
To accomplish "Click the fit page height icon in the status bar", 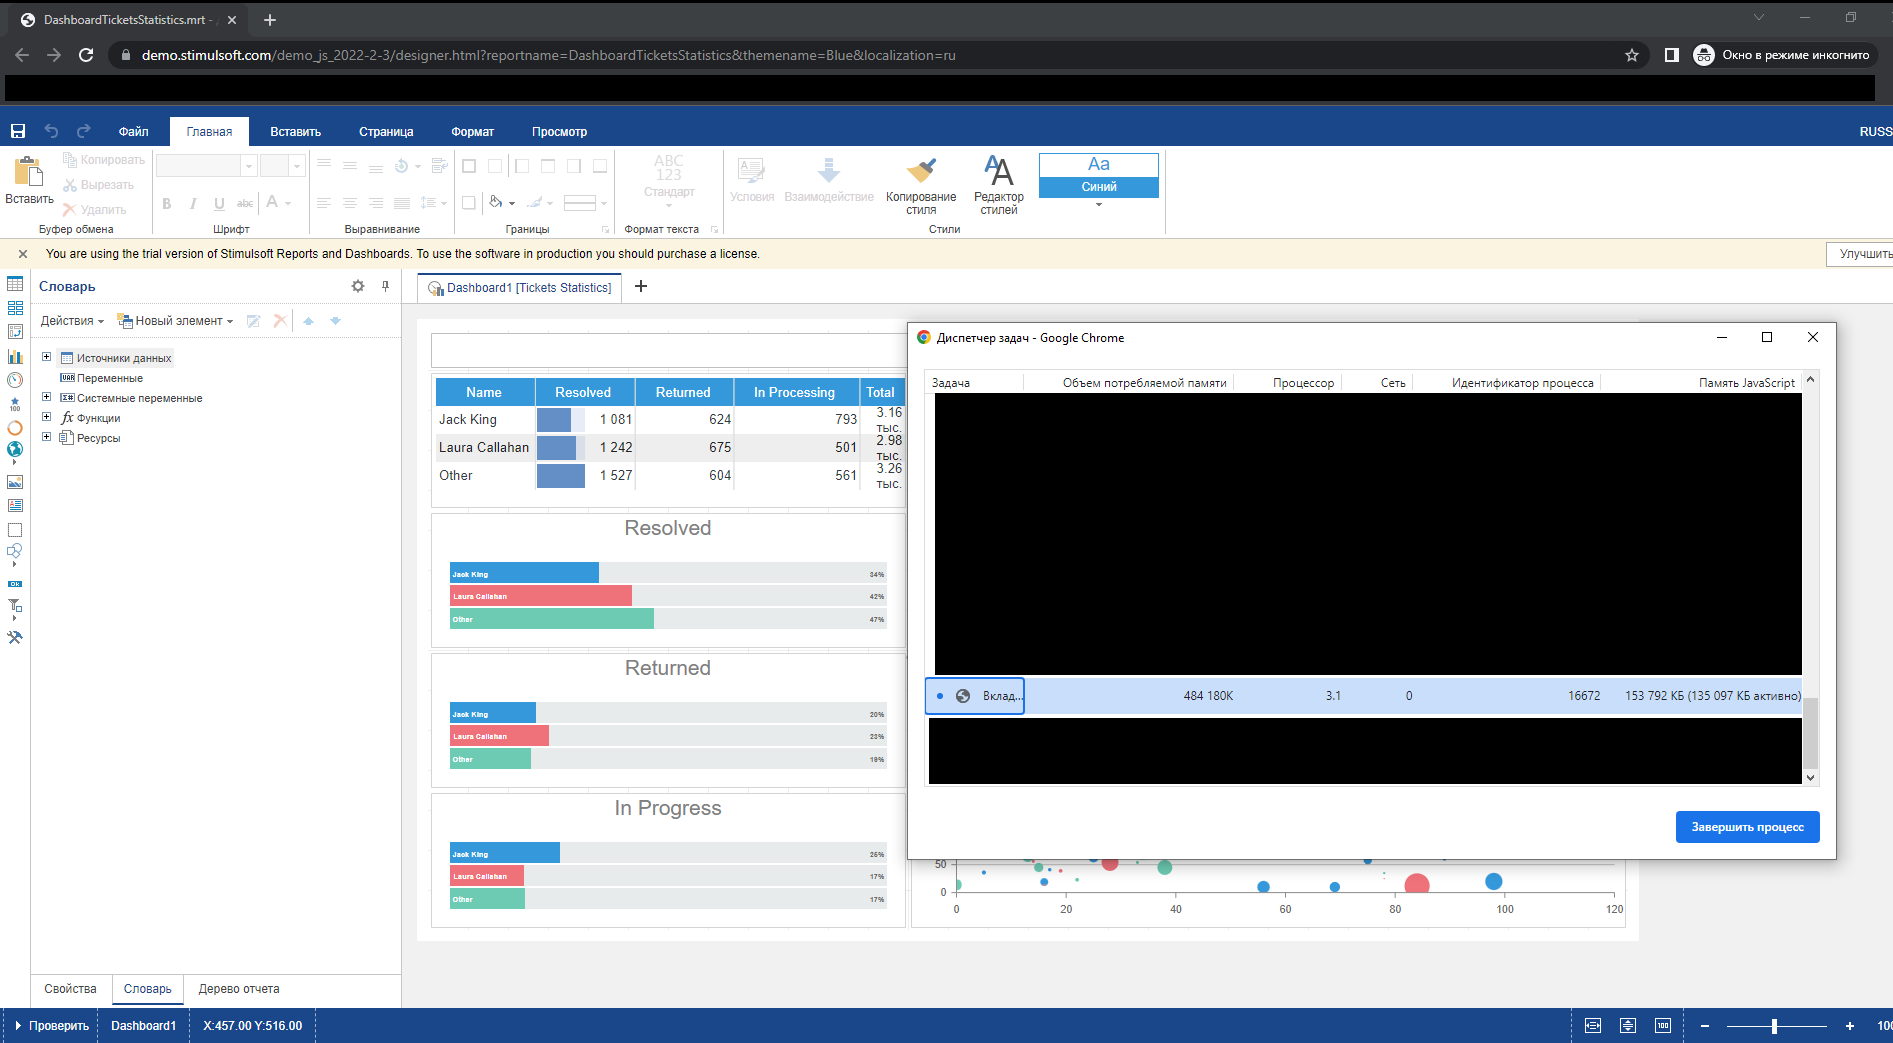I will tap(1628, 1026).
